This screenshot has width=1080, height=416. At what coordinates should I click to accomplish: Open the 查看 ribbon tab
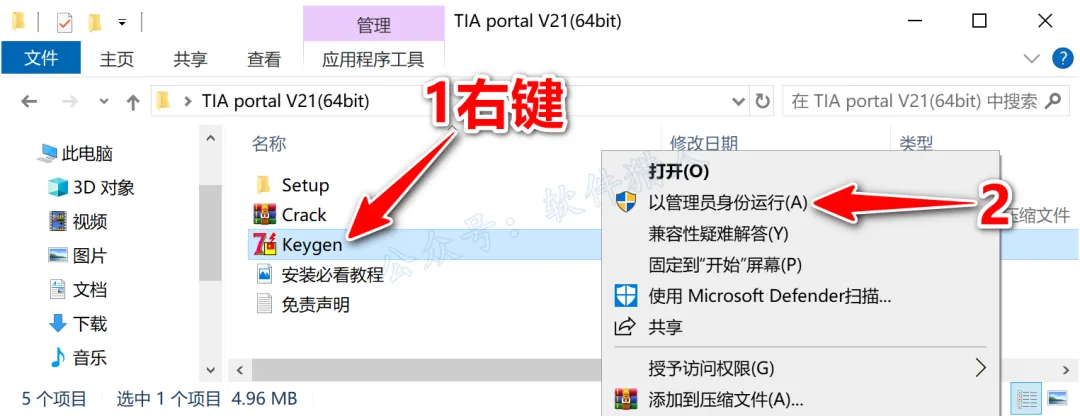(264, 60)
